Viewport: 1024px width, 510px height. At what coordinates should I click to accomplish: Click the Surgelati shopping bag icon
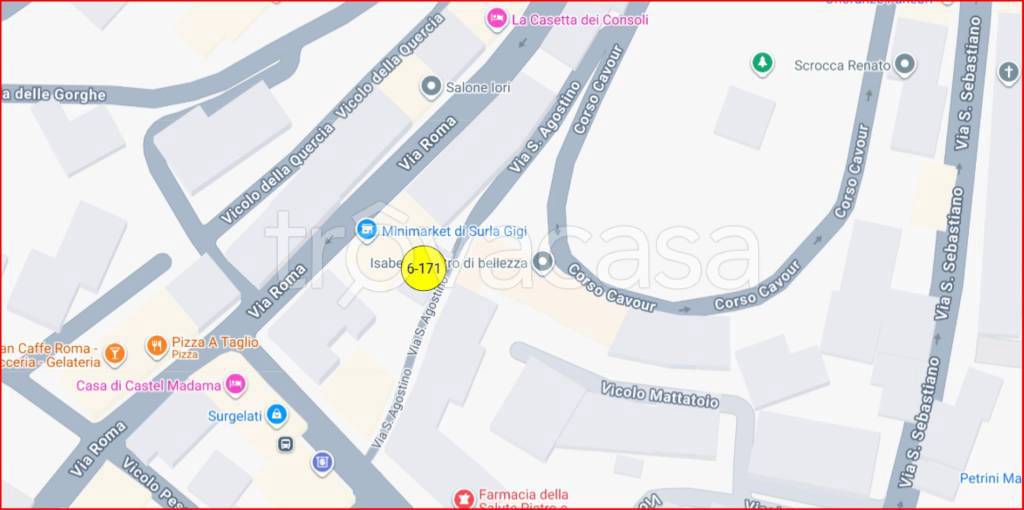tap(277, 415)
